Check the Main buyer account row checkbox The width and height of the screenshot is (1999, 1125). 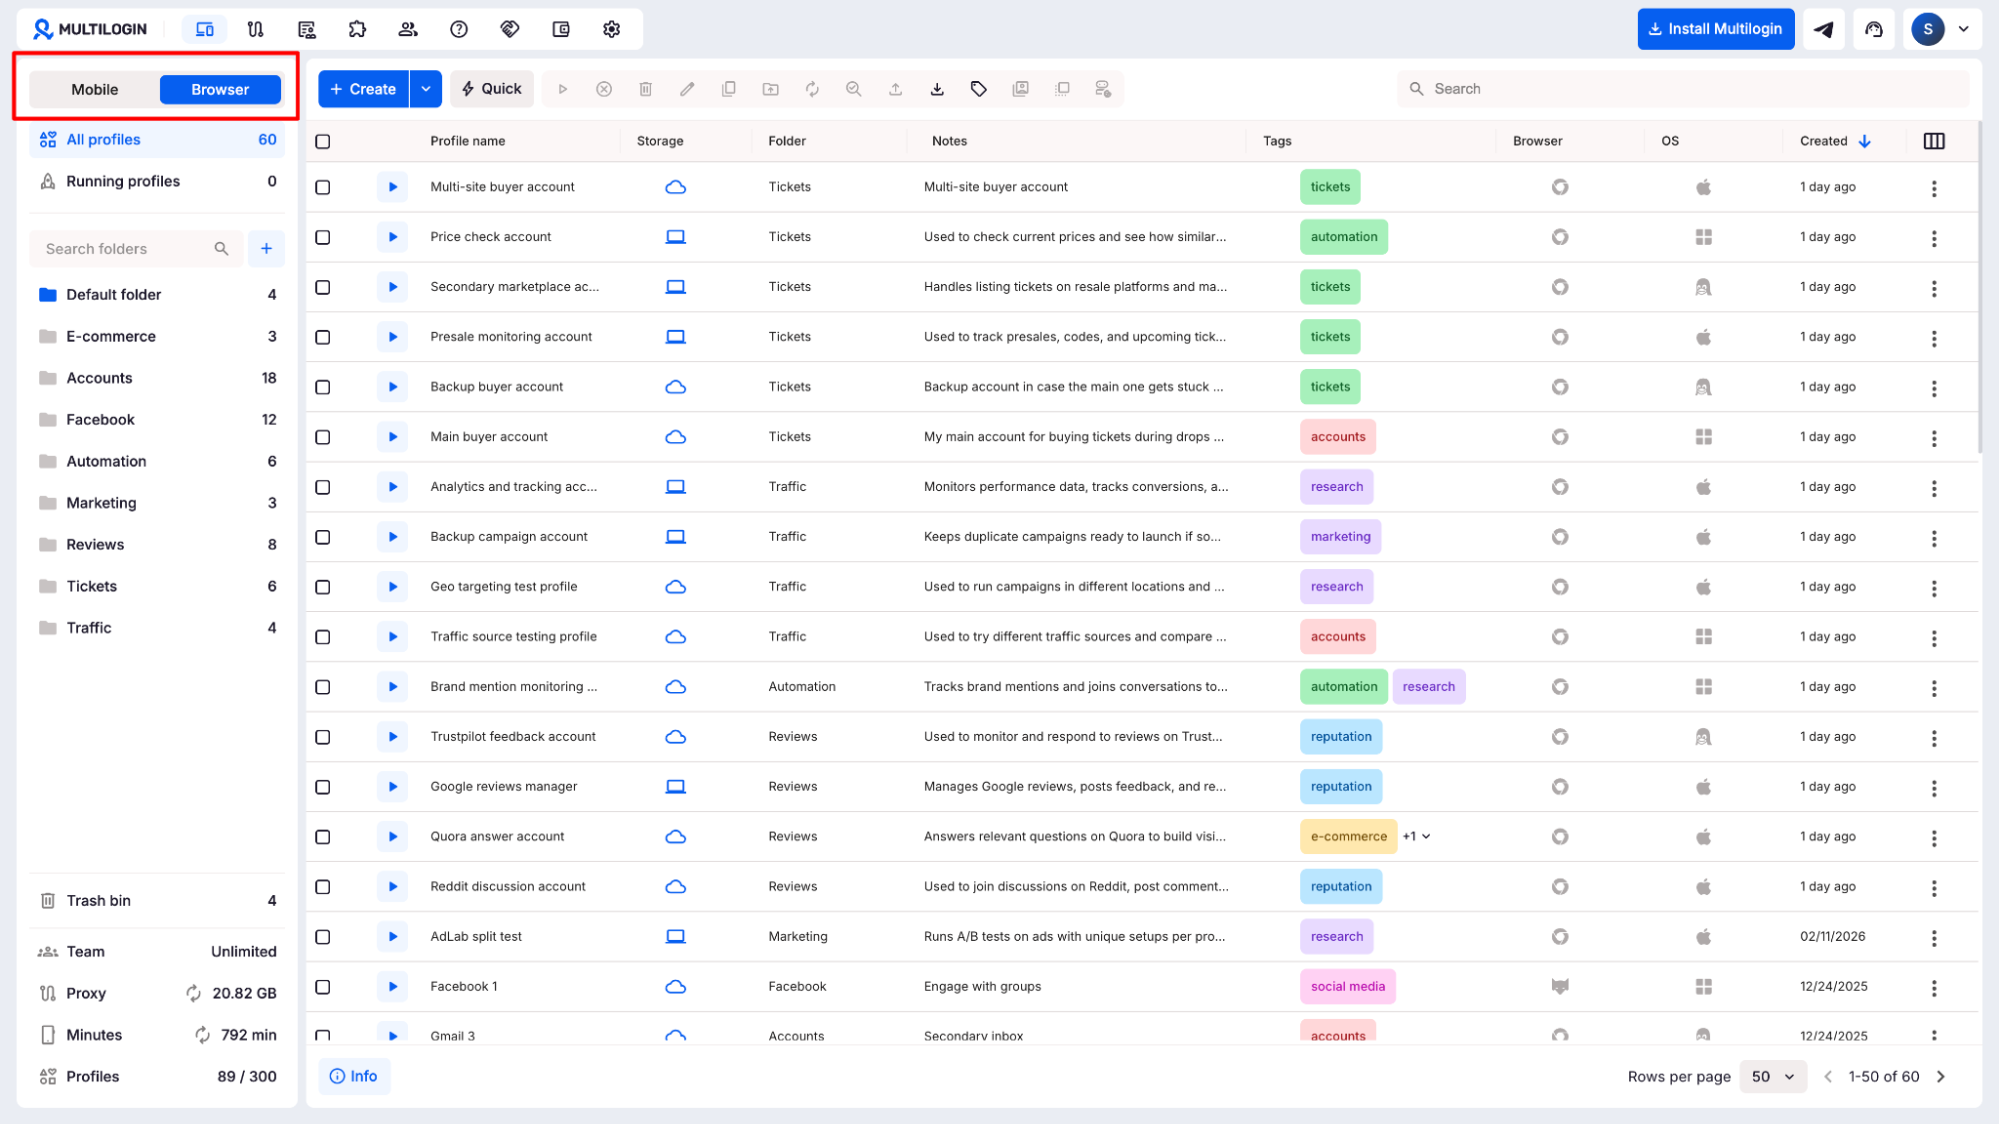click(323, 437)
